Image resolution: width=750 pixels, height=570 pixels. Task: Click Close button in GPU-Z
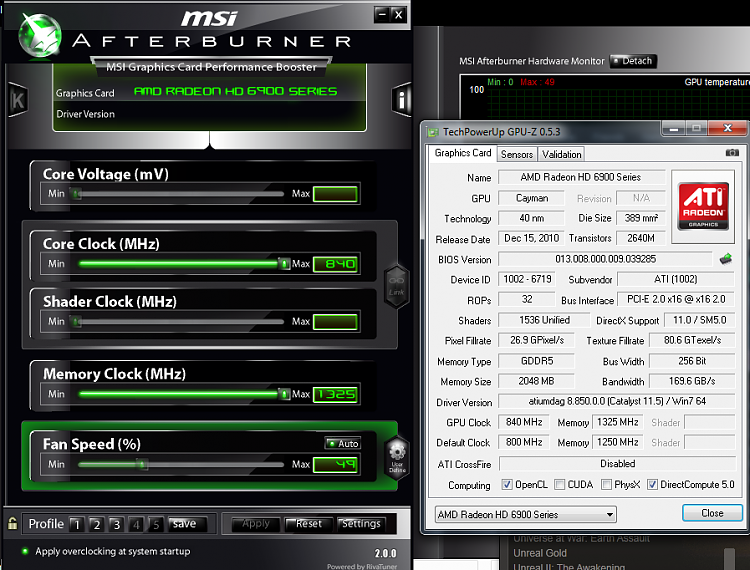pyautogui.click(x=712, y=513)
